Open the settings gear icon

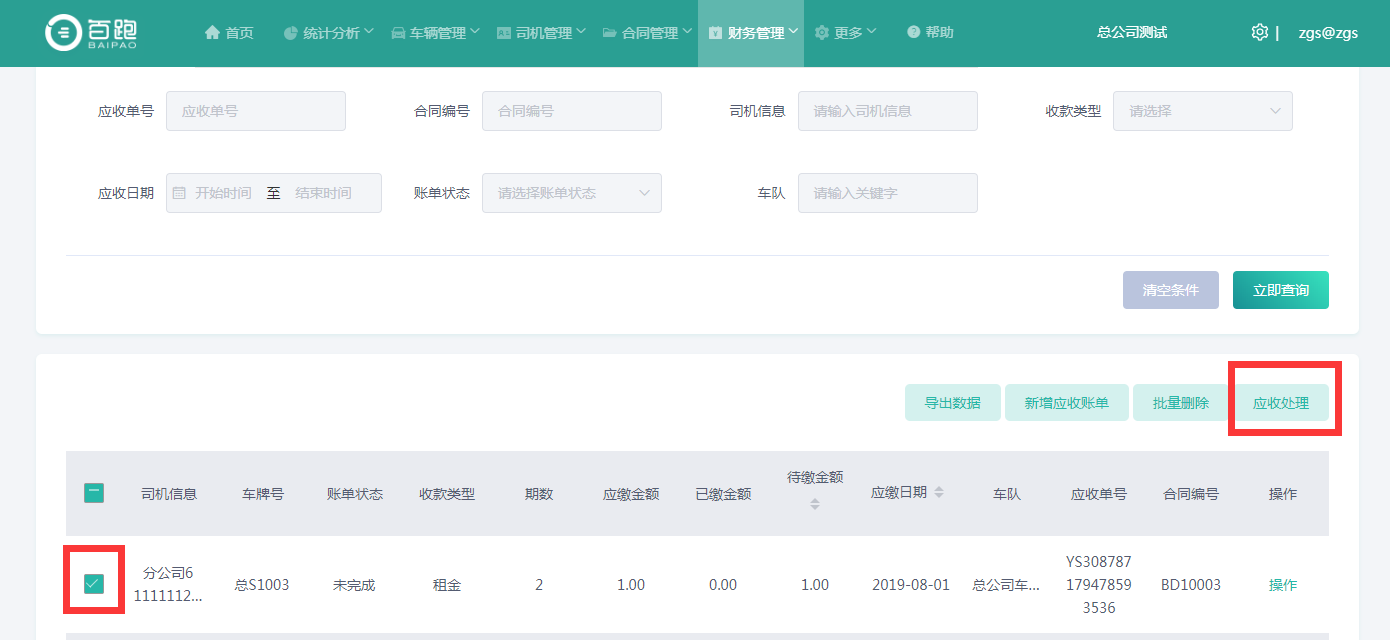click(1259, 32)
